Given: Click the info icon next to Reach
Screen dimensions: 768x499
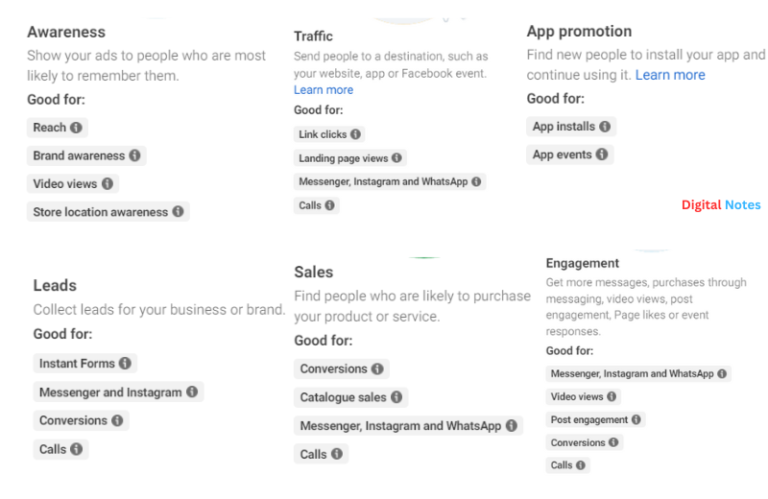Looking at the screenshot, I should [77, 127].
